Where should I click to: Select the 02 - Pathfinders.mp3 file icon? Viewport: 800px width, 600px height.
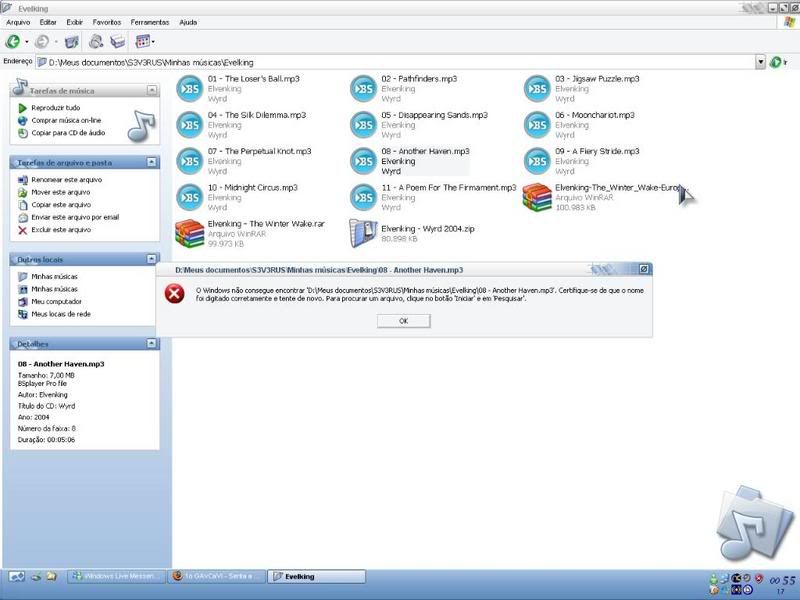point(363,89)
